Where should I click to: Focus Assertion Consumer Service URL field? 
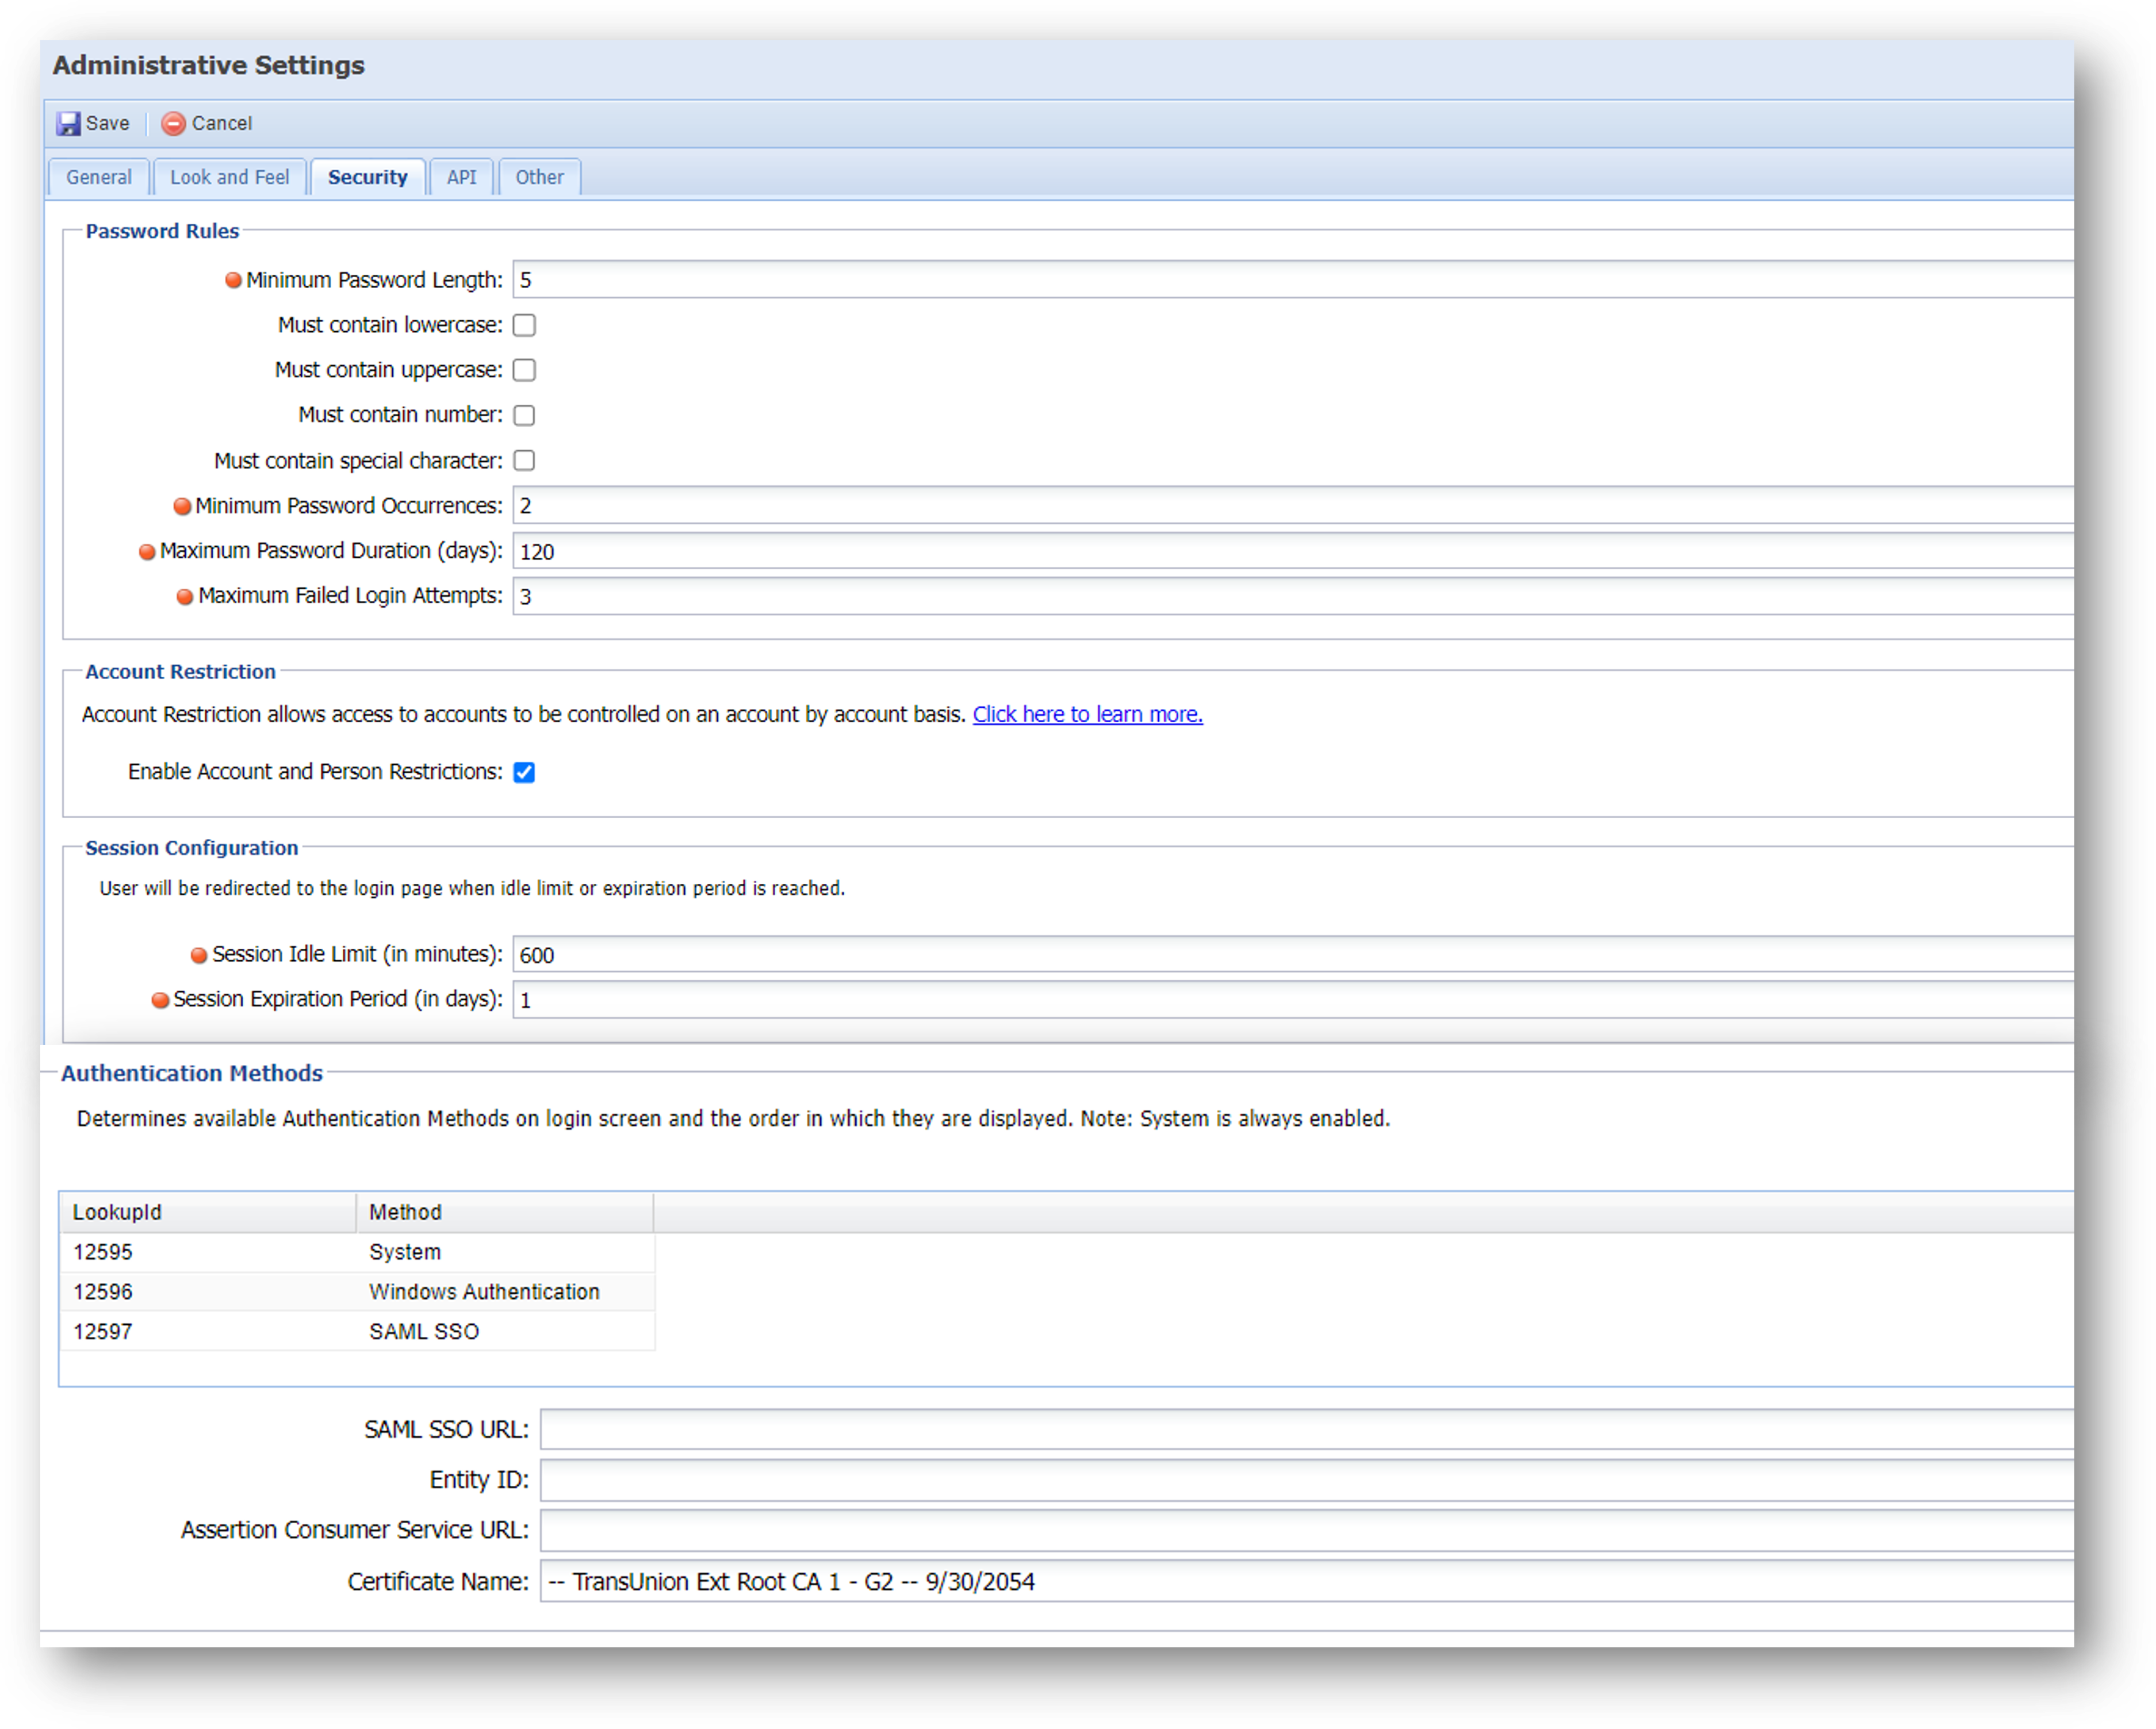pyautogui.click(x=1307, y=1531)
